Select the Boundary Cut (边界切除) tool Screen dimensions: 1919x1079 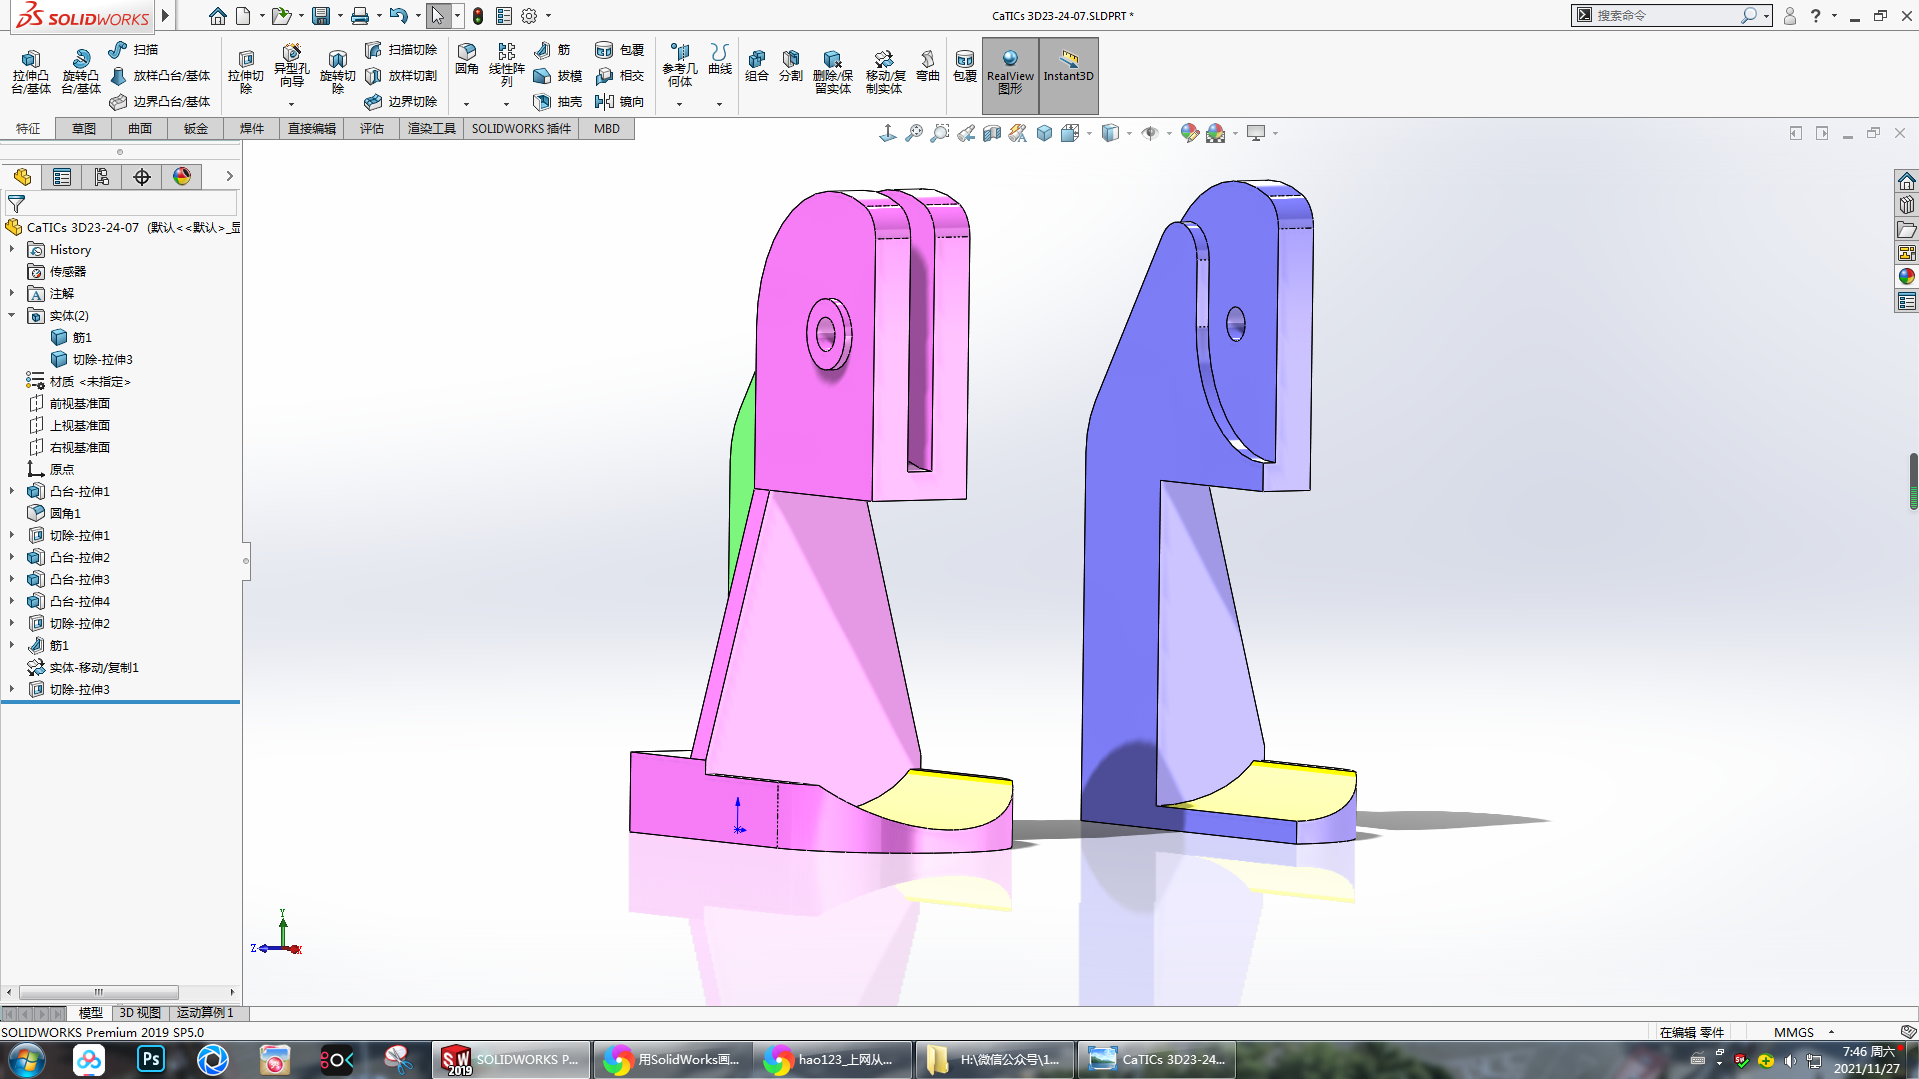coord(401,101)
